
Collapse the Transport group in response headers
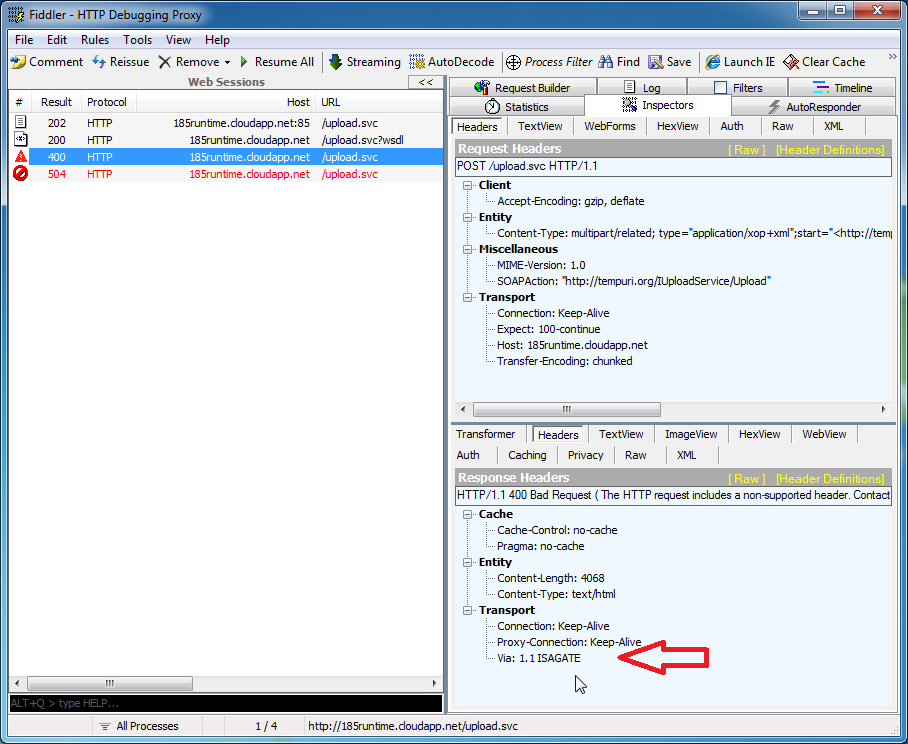469,610
